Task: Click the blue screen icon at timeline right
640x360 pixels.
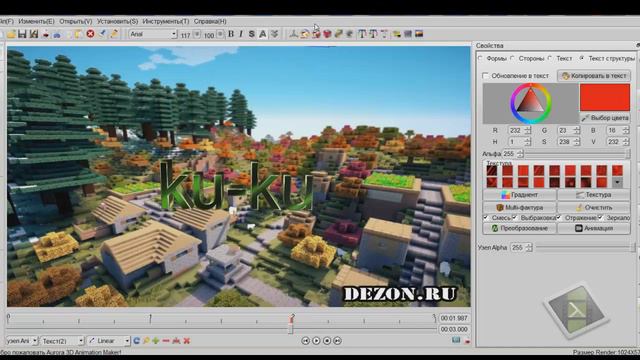Action: [456, 340]
